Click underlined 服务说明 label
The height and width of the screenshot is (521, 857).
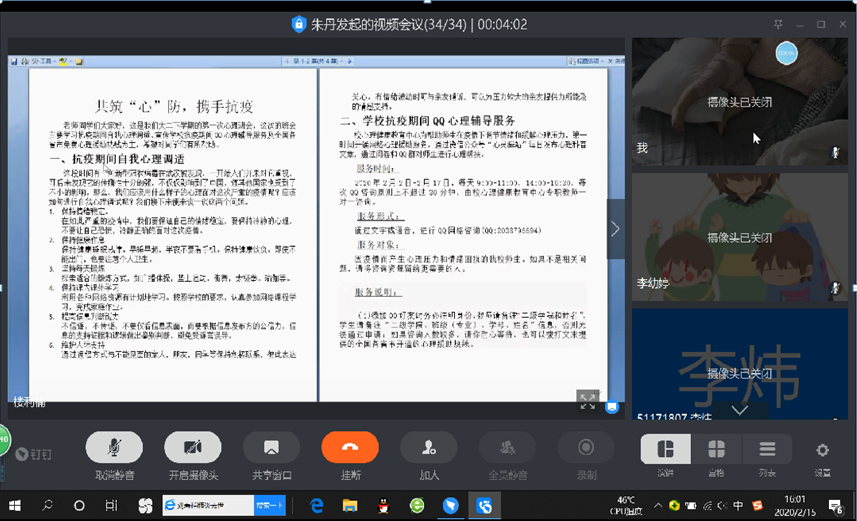[377, 292]
